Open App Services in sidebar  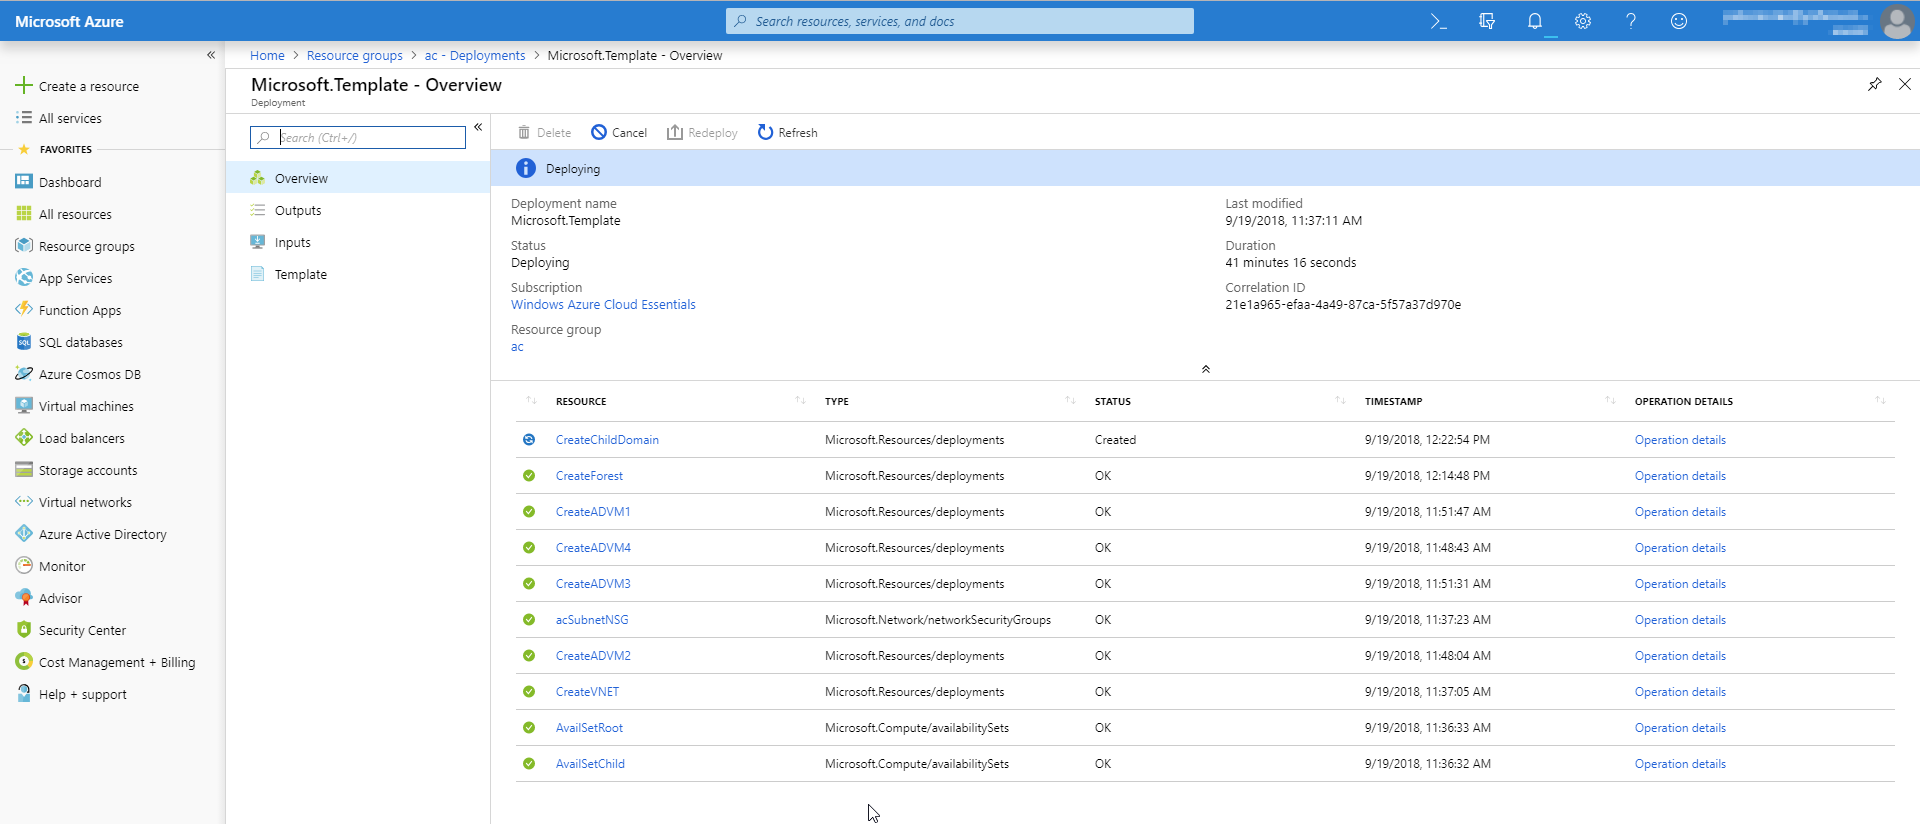click(x=76, y=278)
